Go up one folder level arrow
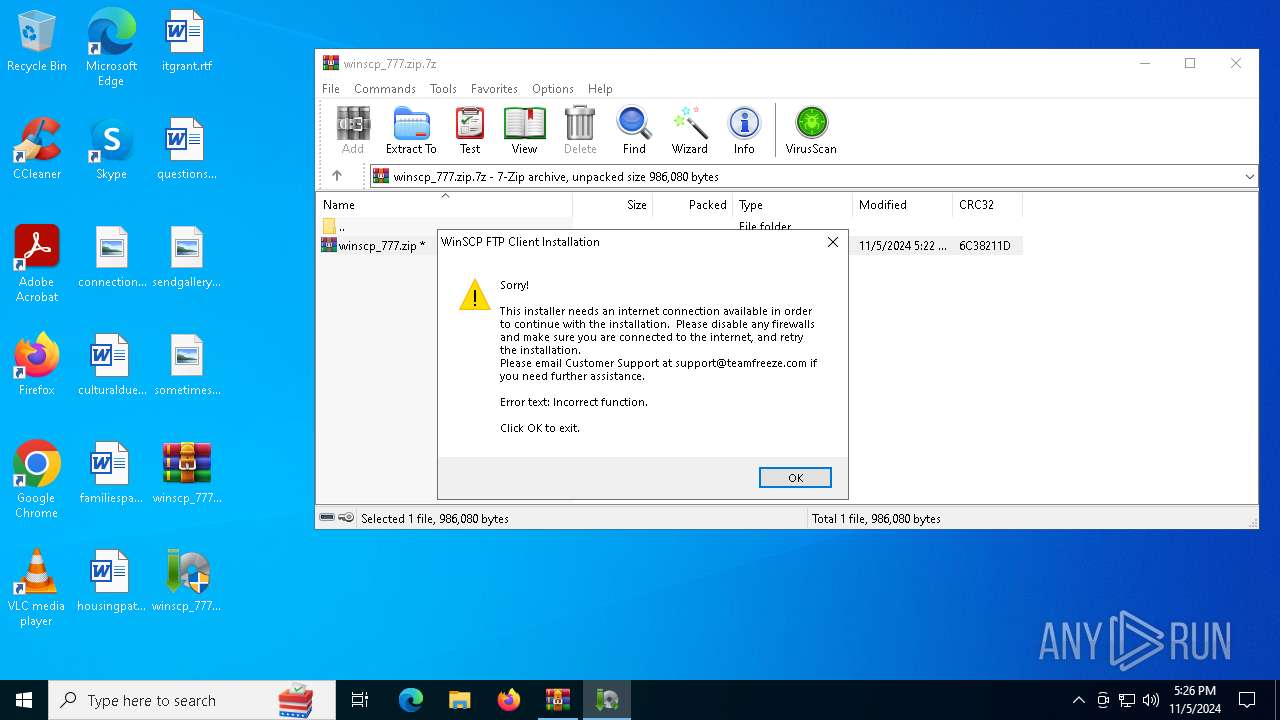 click(x=337, y=176)
